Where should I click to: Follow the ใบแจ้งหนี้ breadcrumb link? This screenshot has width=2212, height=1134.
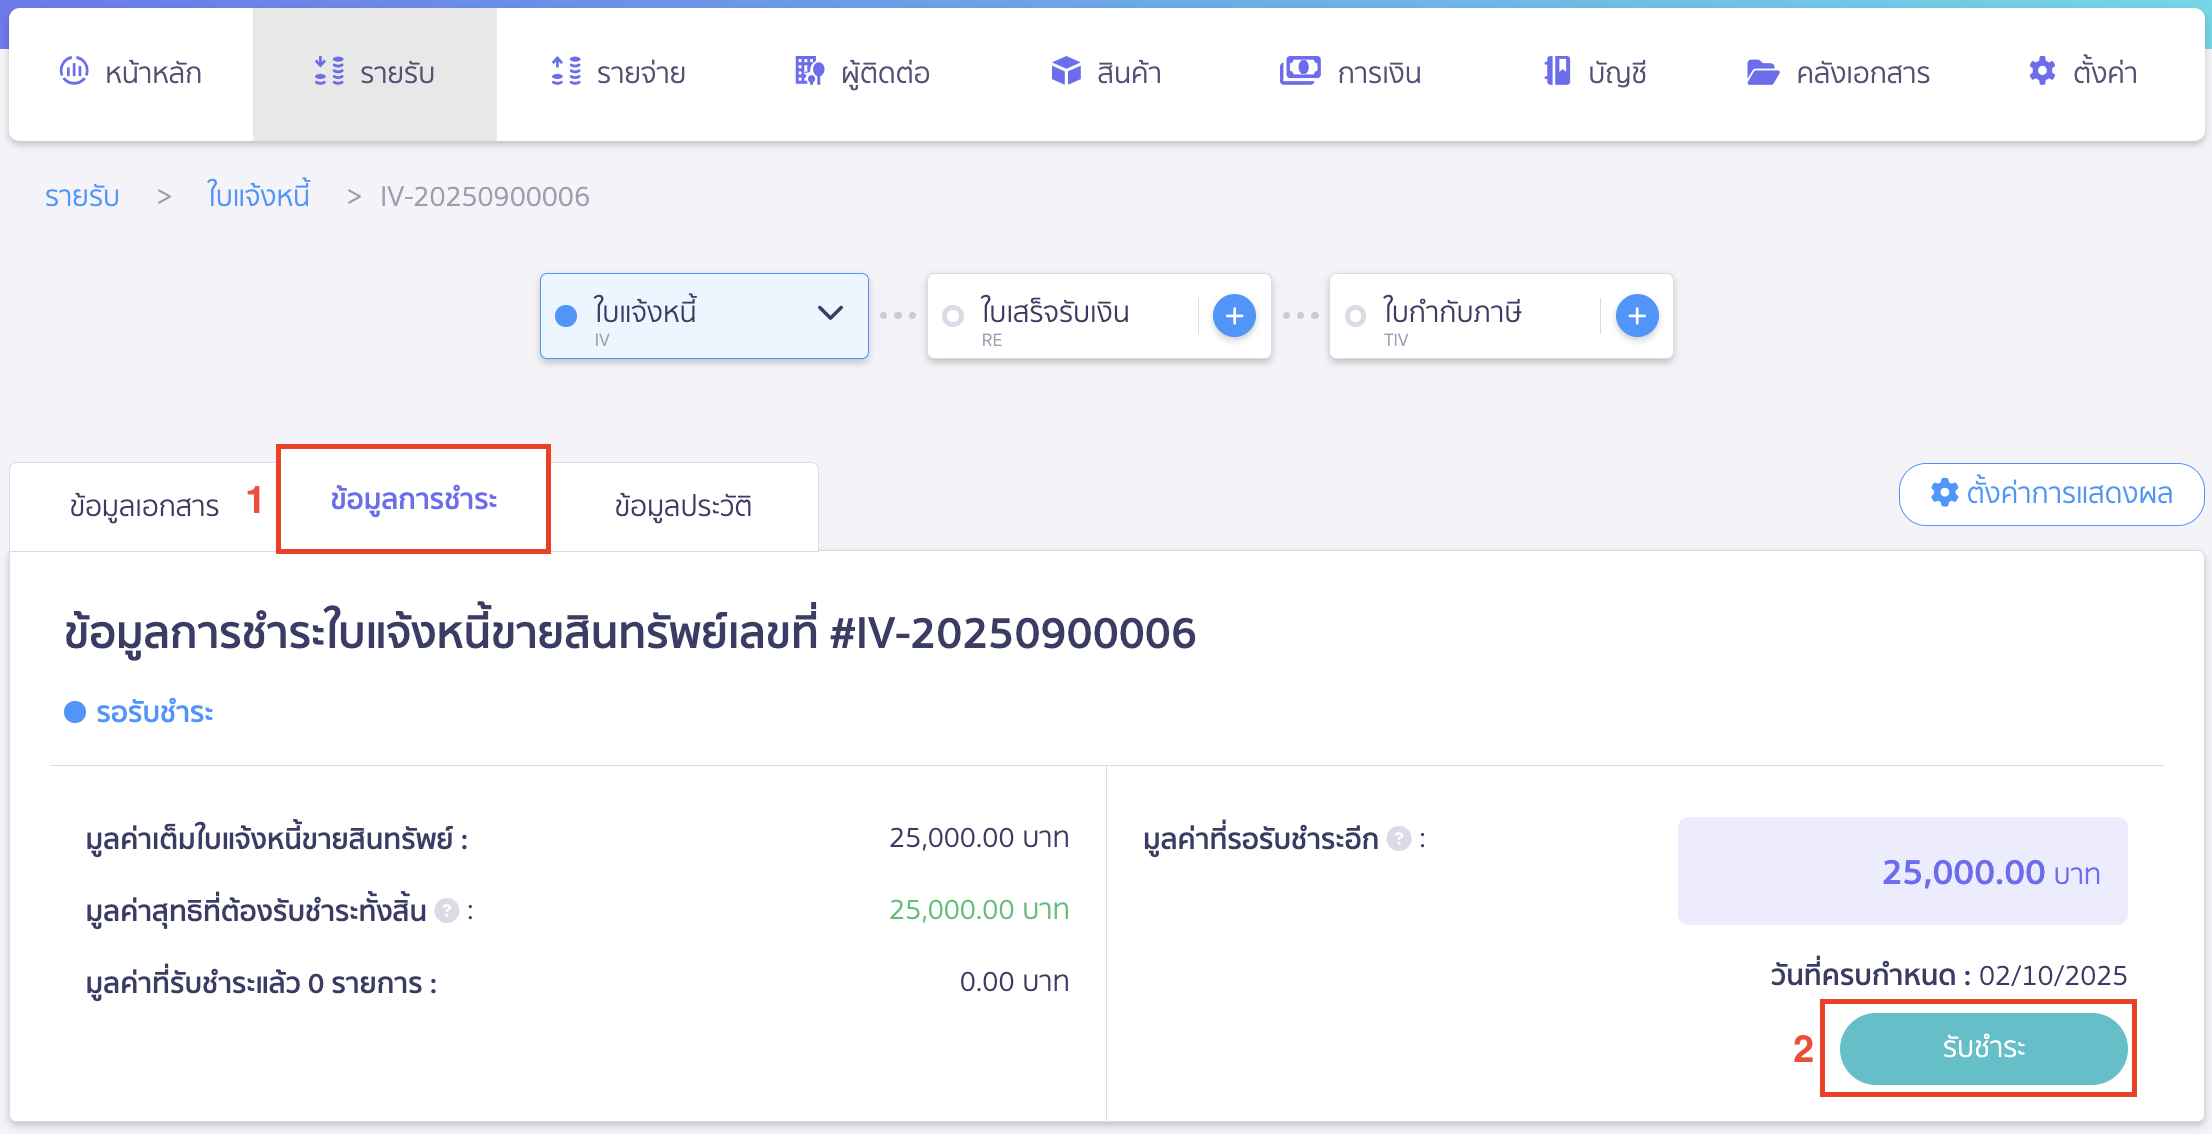257,196
